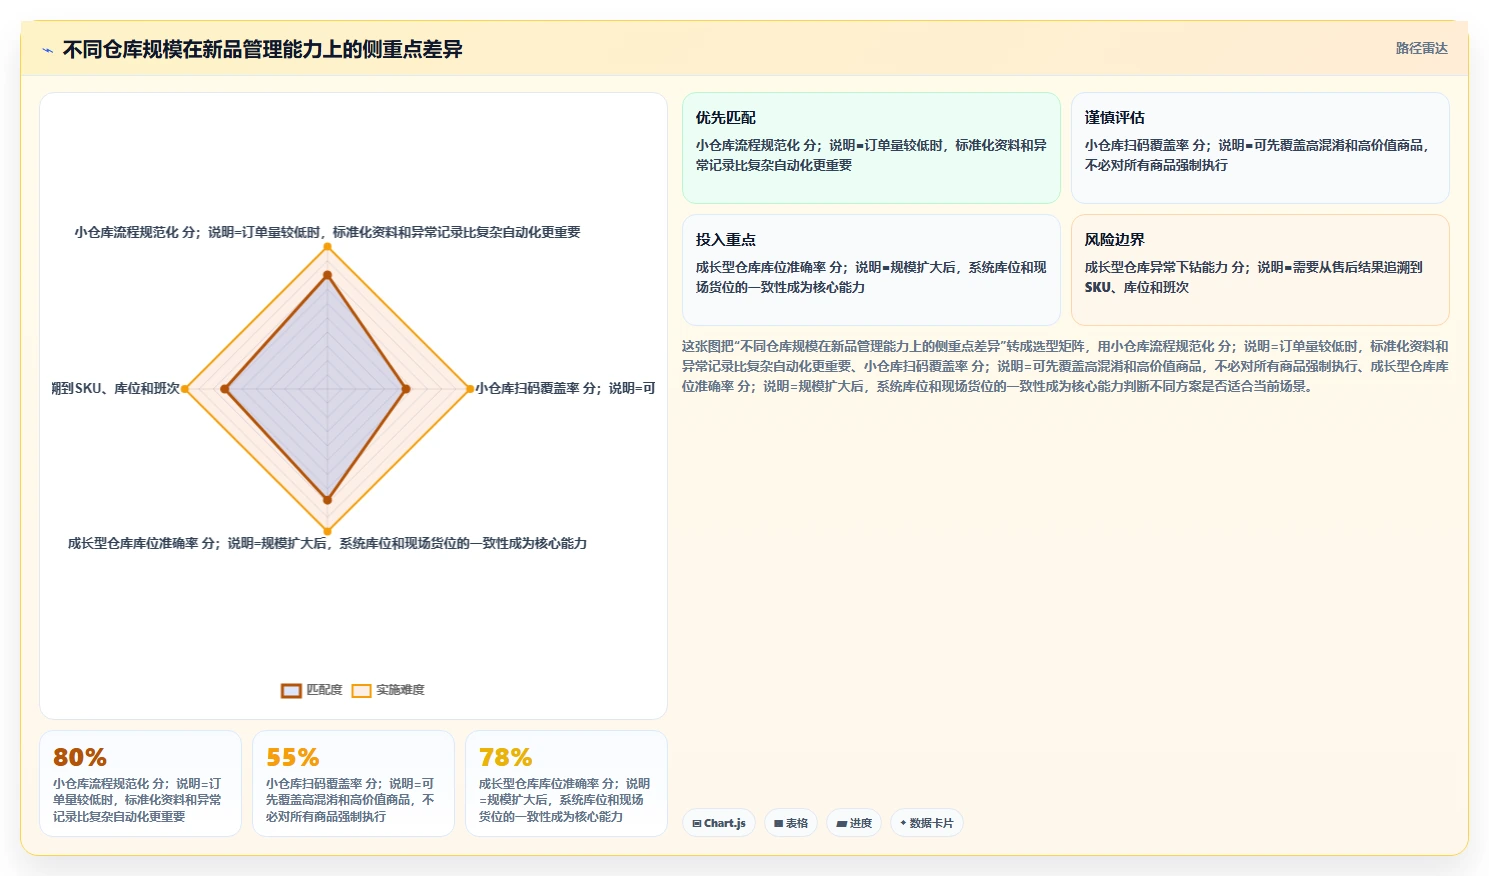
Task: Toggle the 实施难度 legend item
Action: point(388,690)
